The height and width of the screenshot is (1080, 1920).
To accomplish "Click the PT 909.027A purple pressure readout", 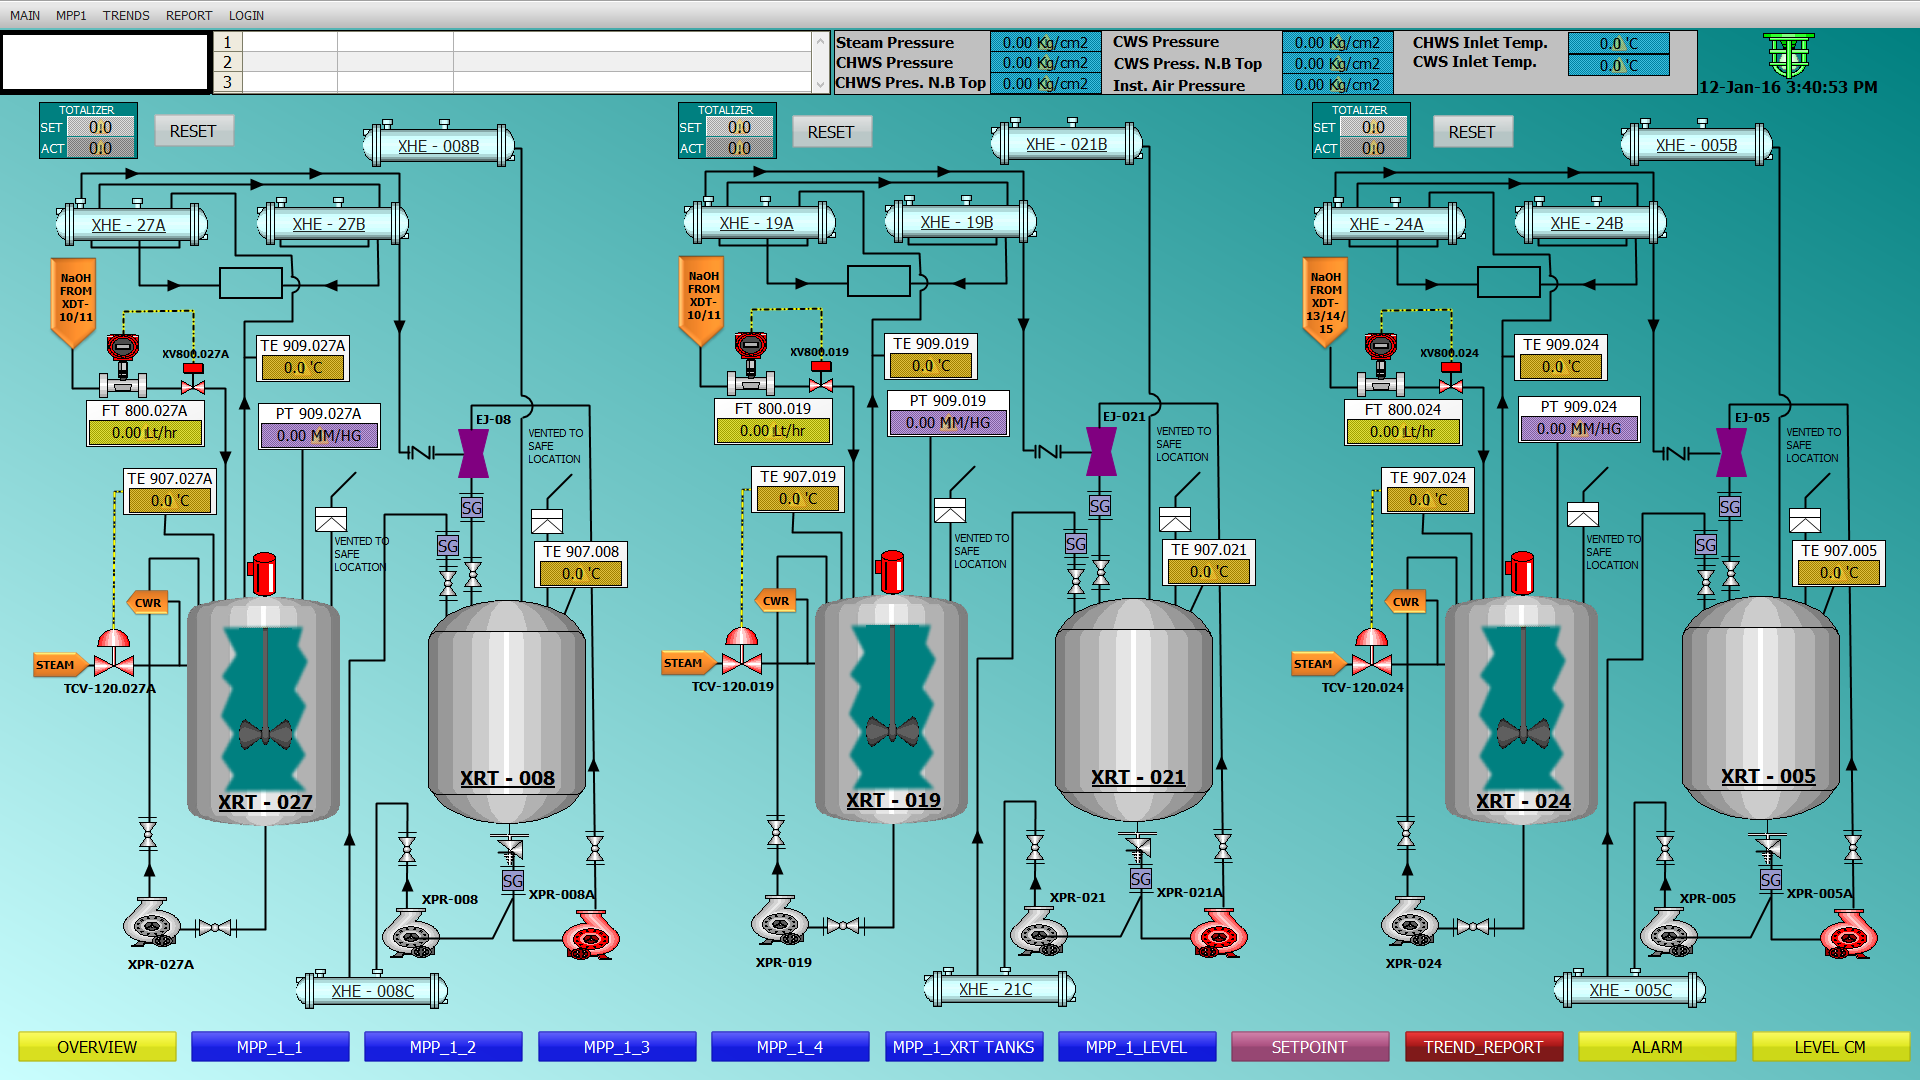I will pyautogui.click(x=319, y=436).
